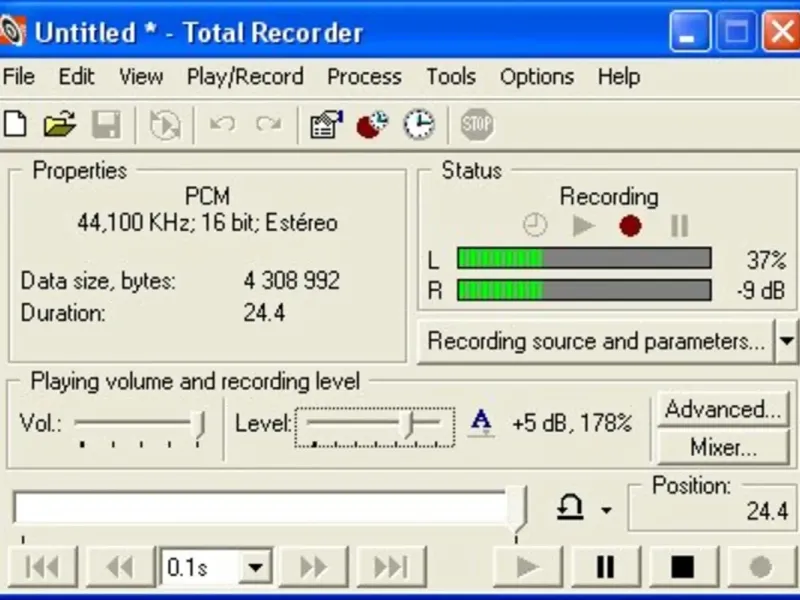Screen dimensions: 800x600
Task: Pause the recording with the bottom pause button
Action: pyautogui.click(x=606, y=567)
